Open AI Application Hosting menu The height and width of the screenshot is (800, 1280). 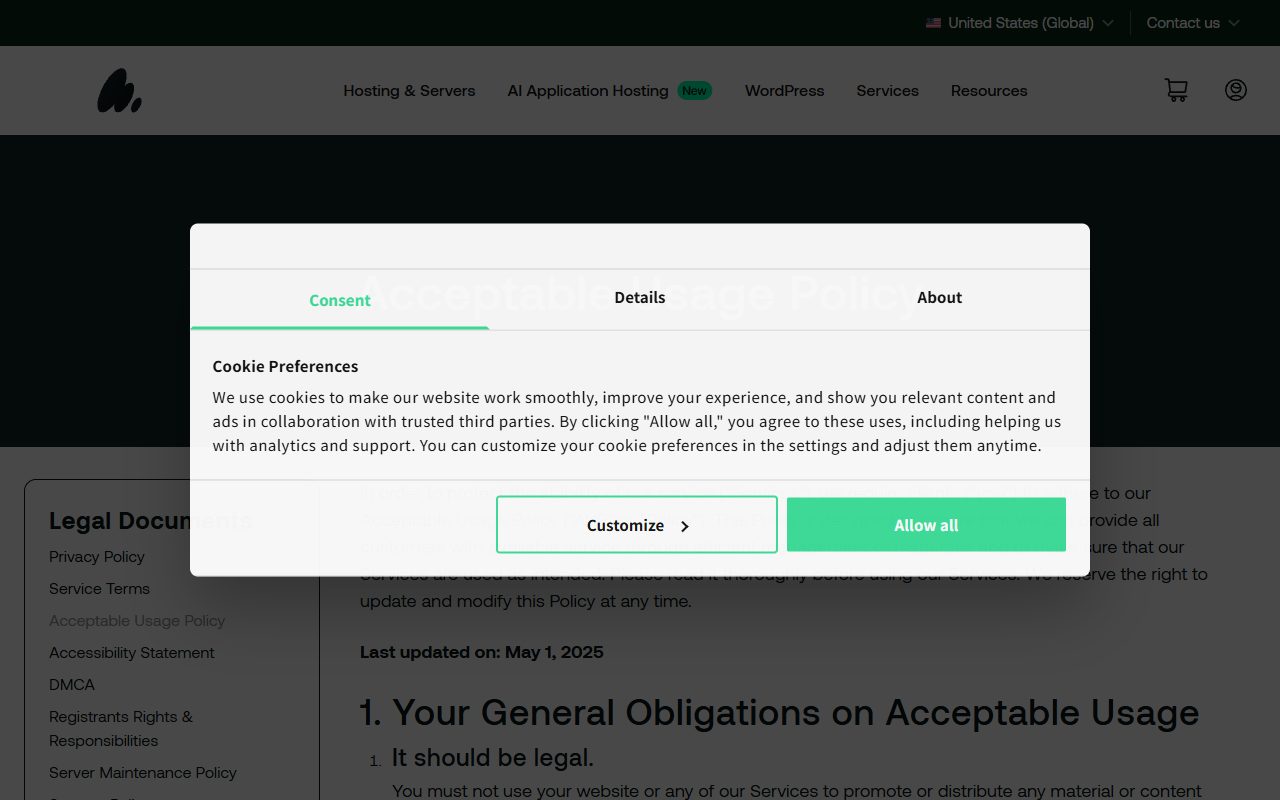(588, 91)
